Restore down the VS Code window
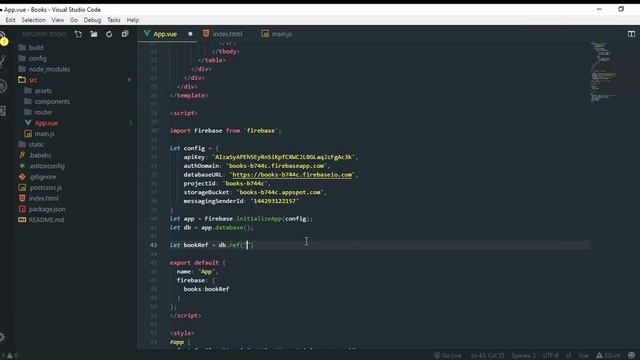This screenshot has width=640, height=360. (621, 9)
